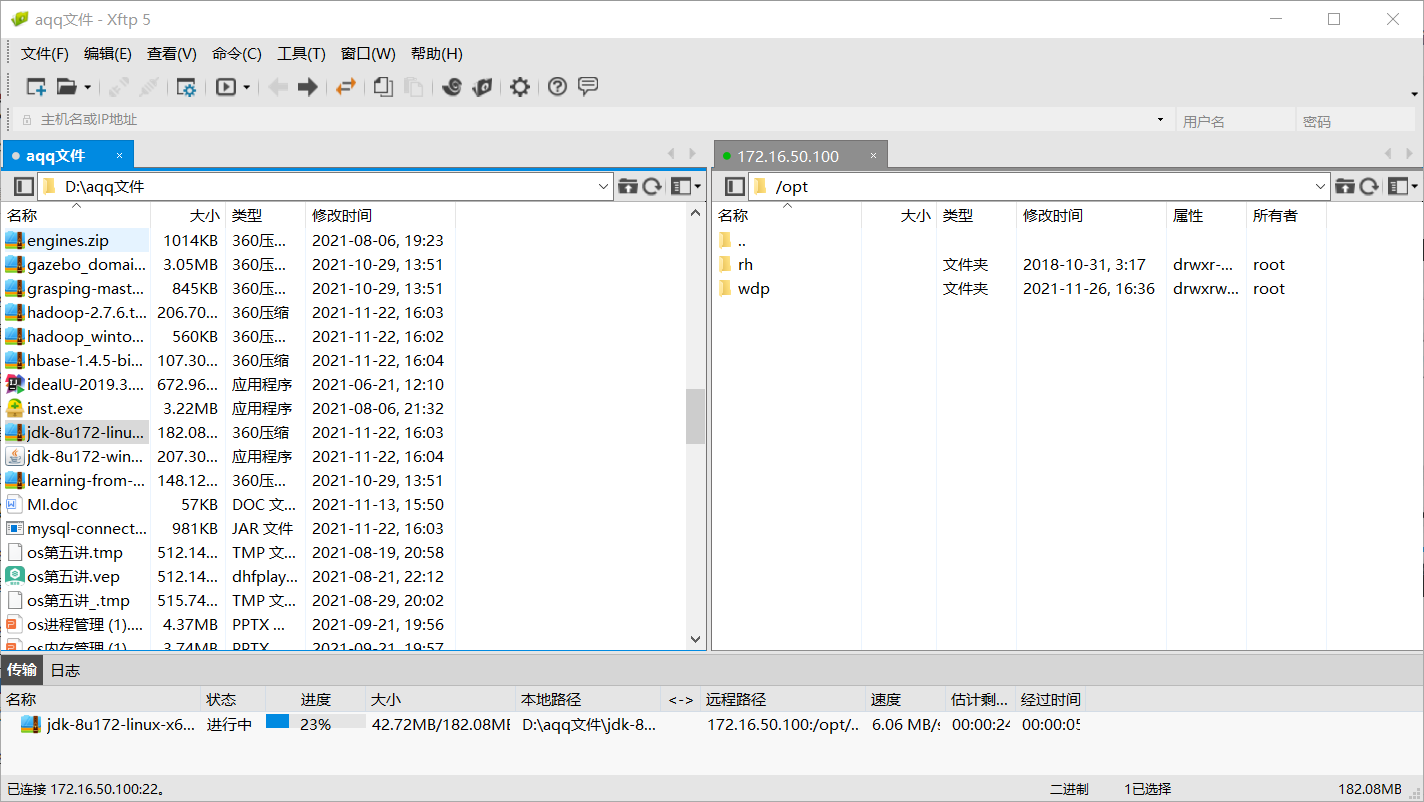Select the jdk-8u172-linux transfer row name
Image resolution: width=1424 pixels, height=802 pixels.
point(121,724)
